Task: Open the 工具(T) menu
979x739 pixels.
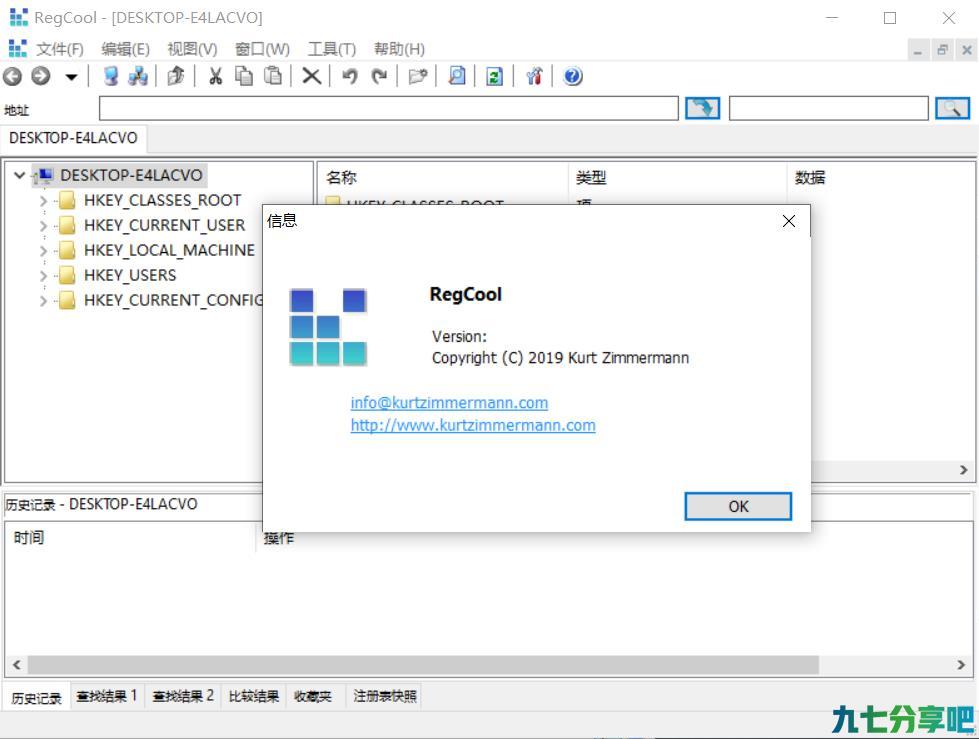Action: tap(332, 49)
